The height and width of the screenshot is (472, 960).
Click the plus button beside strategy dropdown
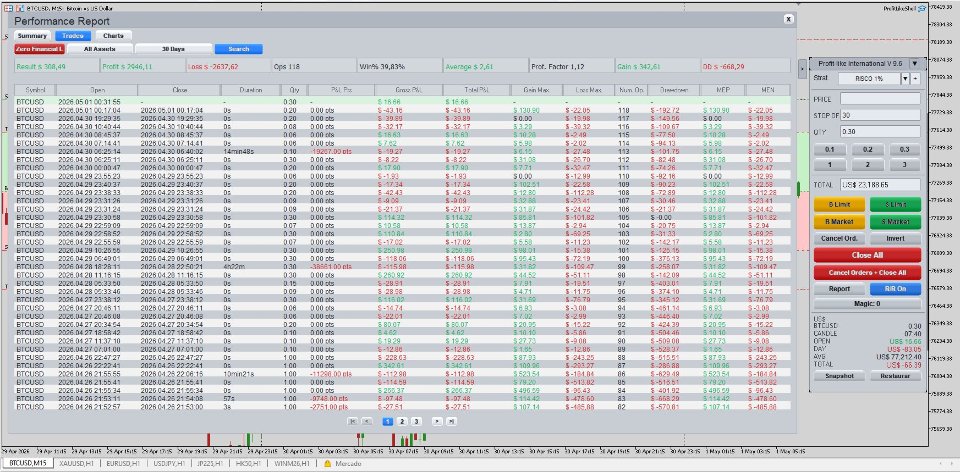(x=916, y=78)
